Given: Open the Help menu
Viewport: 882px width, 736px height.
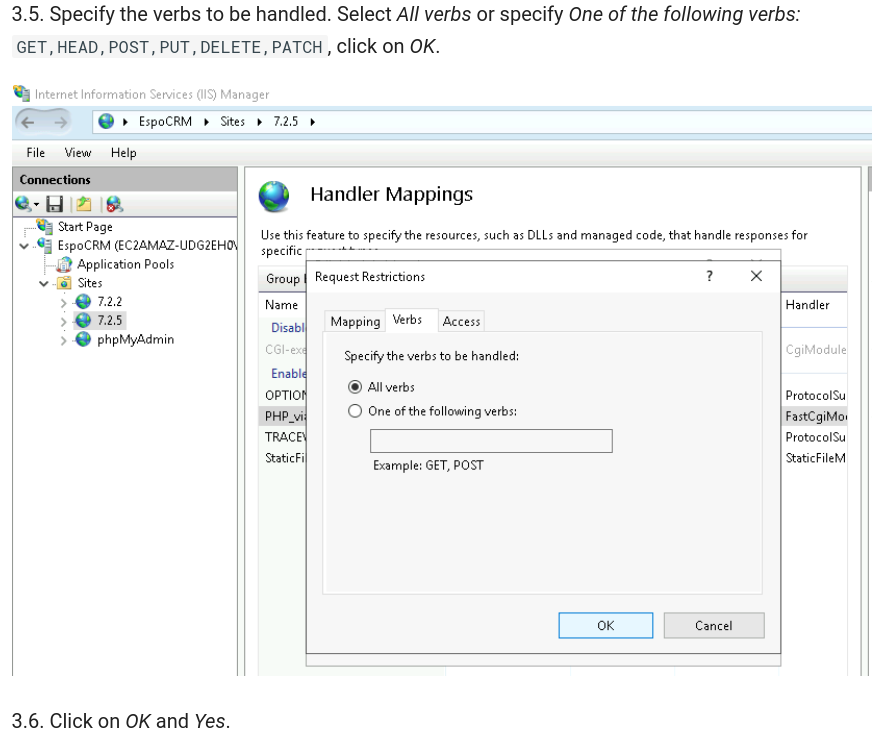Looking at the screenshot, I should click(123, 152).
